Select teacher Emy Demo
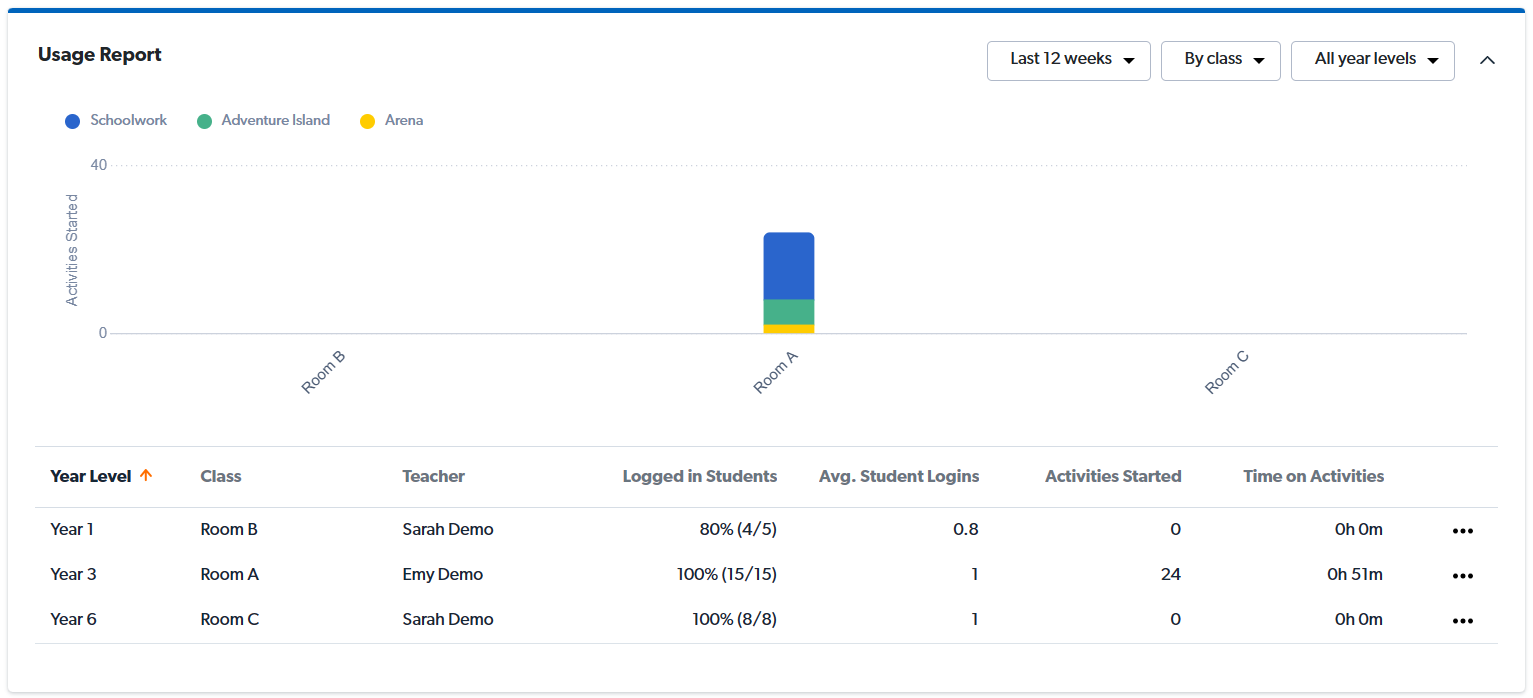The height and width of the screenshot is (698, 1533). tap(443, 575)
